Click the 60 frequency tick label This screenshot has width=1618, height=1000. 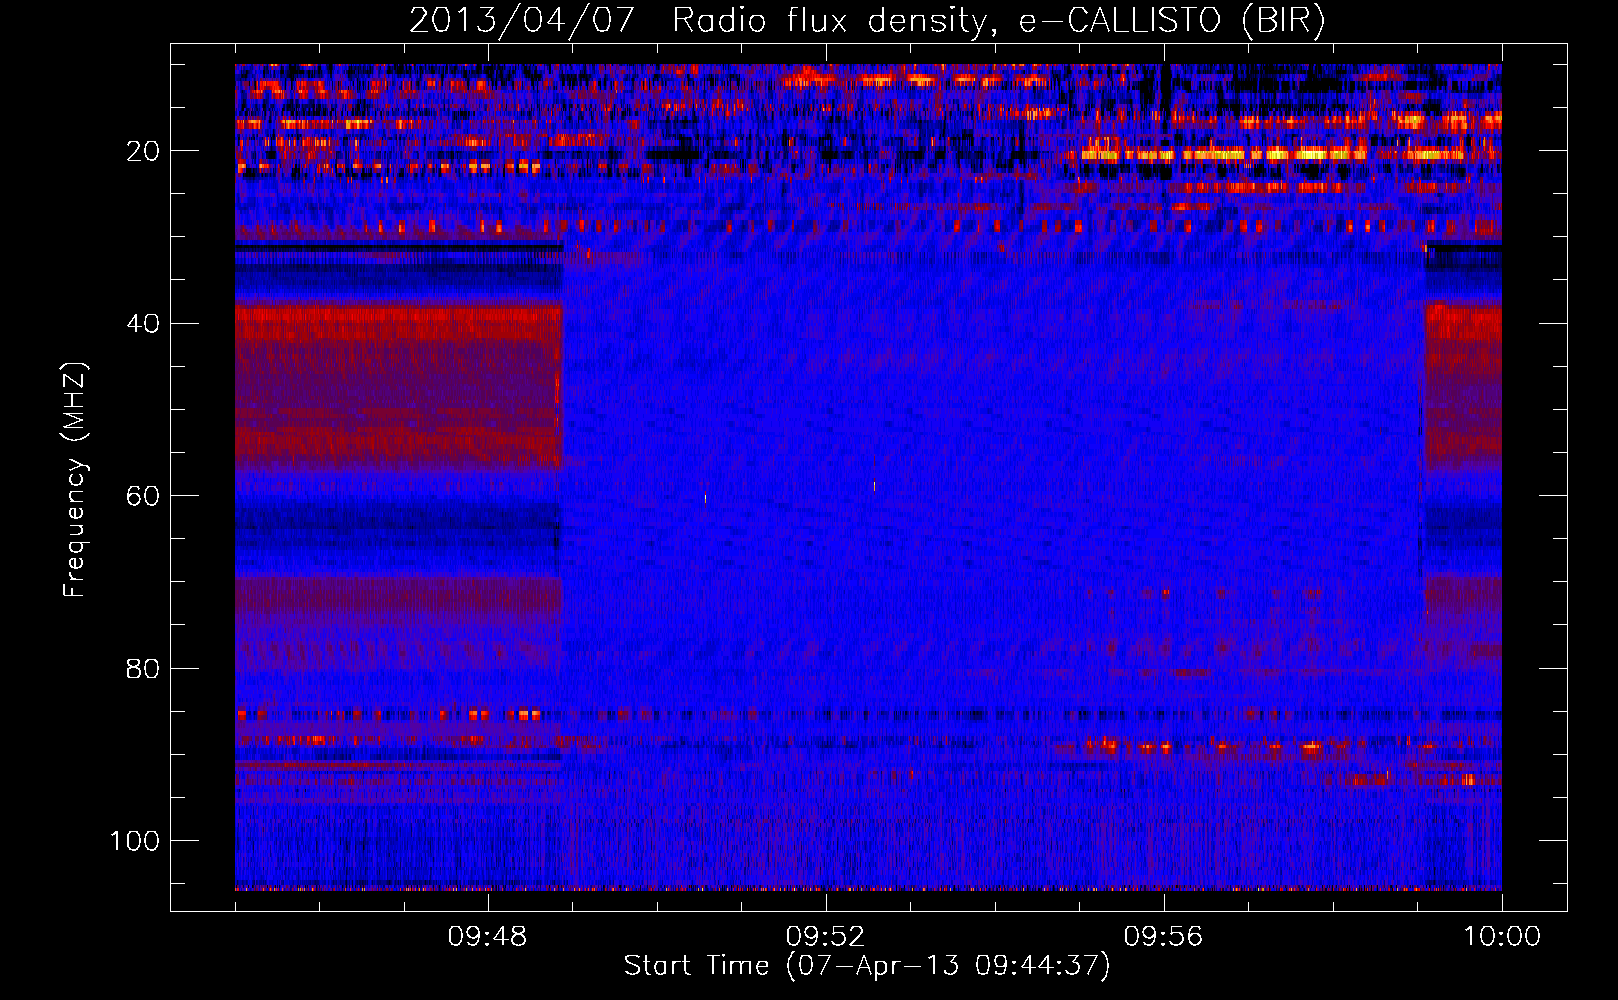144,496
